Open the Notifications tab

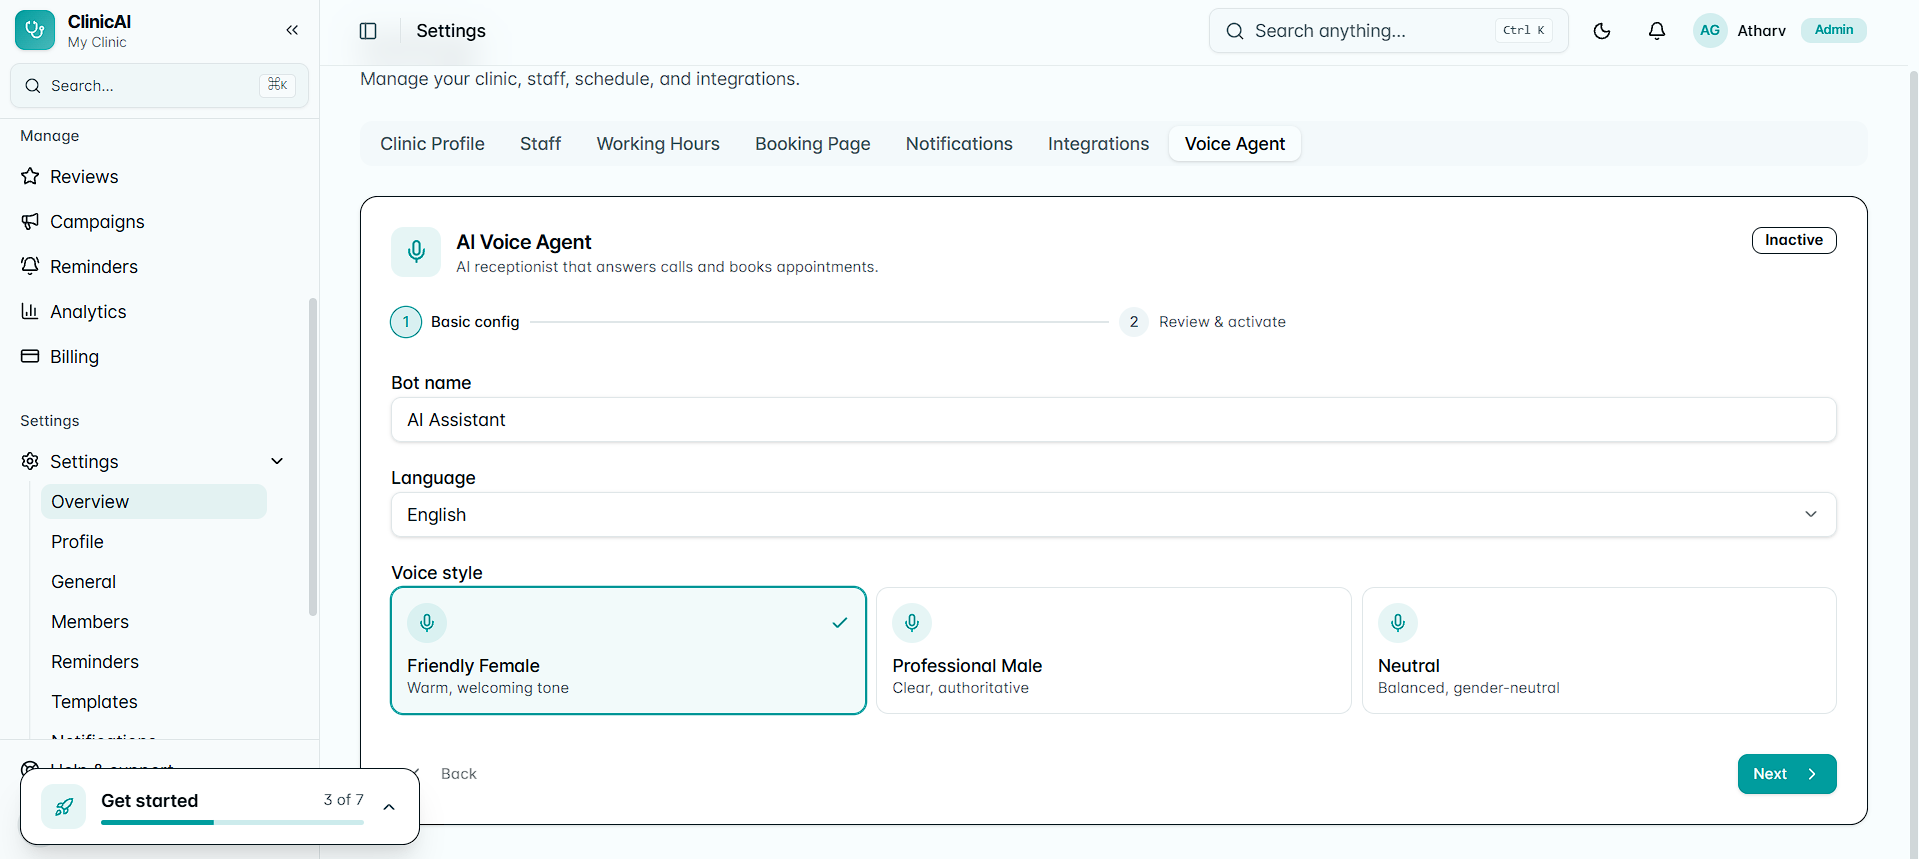coord(959,144)
